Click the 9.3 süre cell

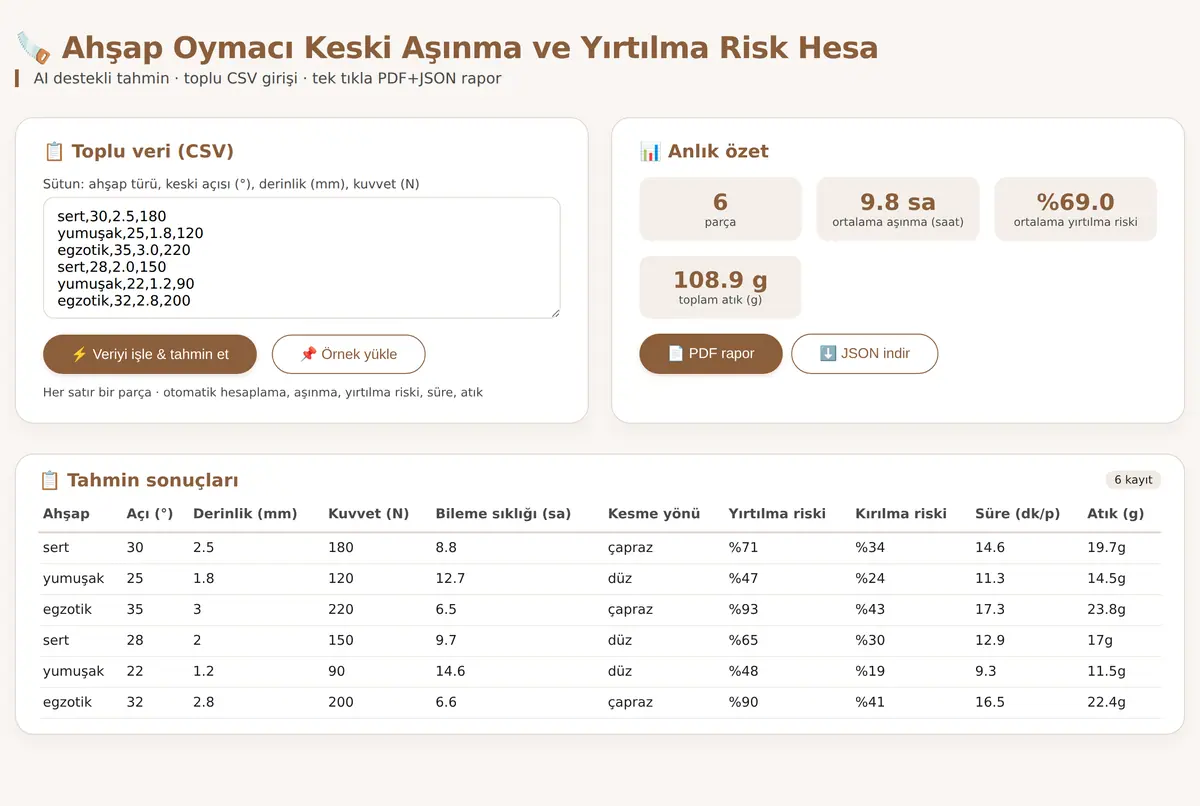coord(986,671)
